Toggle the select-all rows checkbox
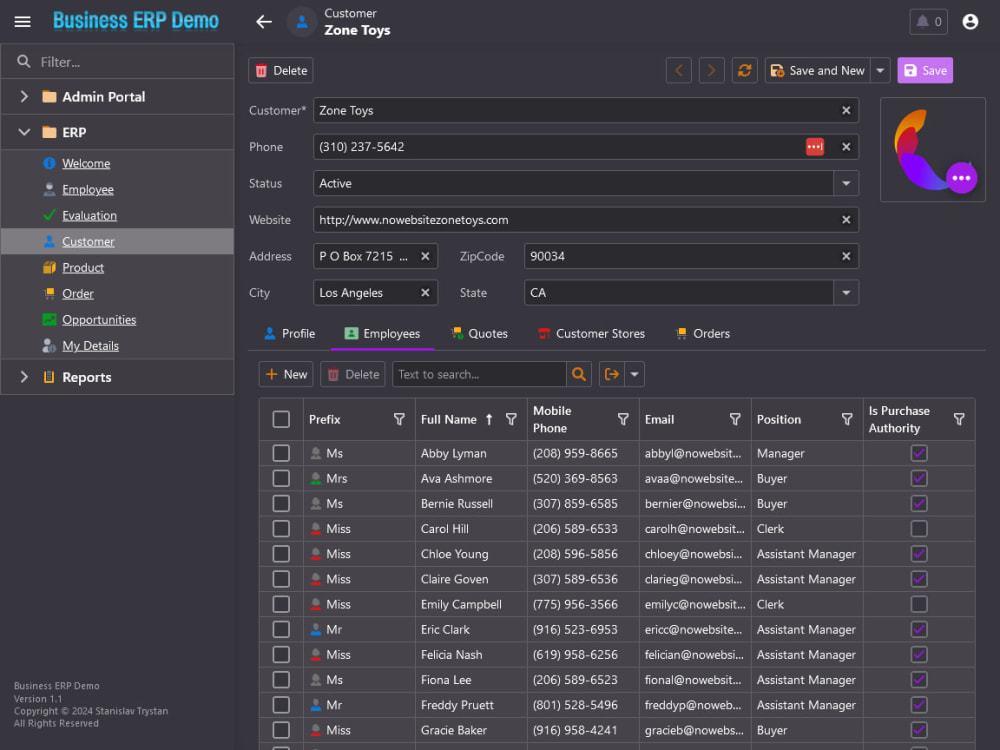Screen dimensions: 1000x750 281,419
